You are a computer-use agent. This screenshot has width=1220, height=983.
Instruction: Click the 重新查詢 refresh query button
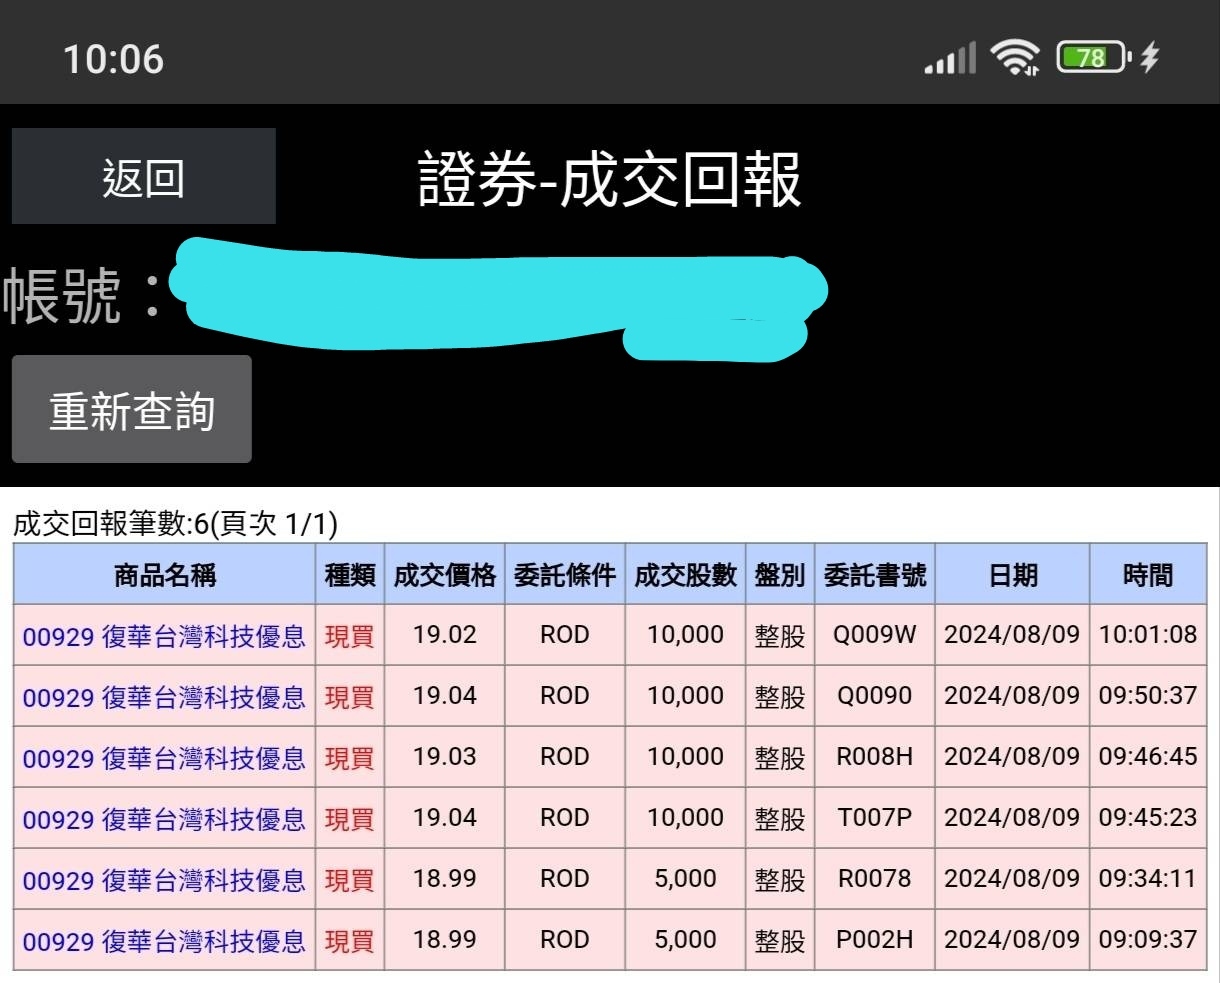click(x=132, y=409)
